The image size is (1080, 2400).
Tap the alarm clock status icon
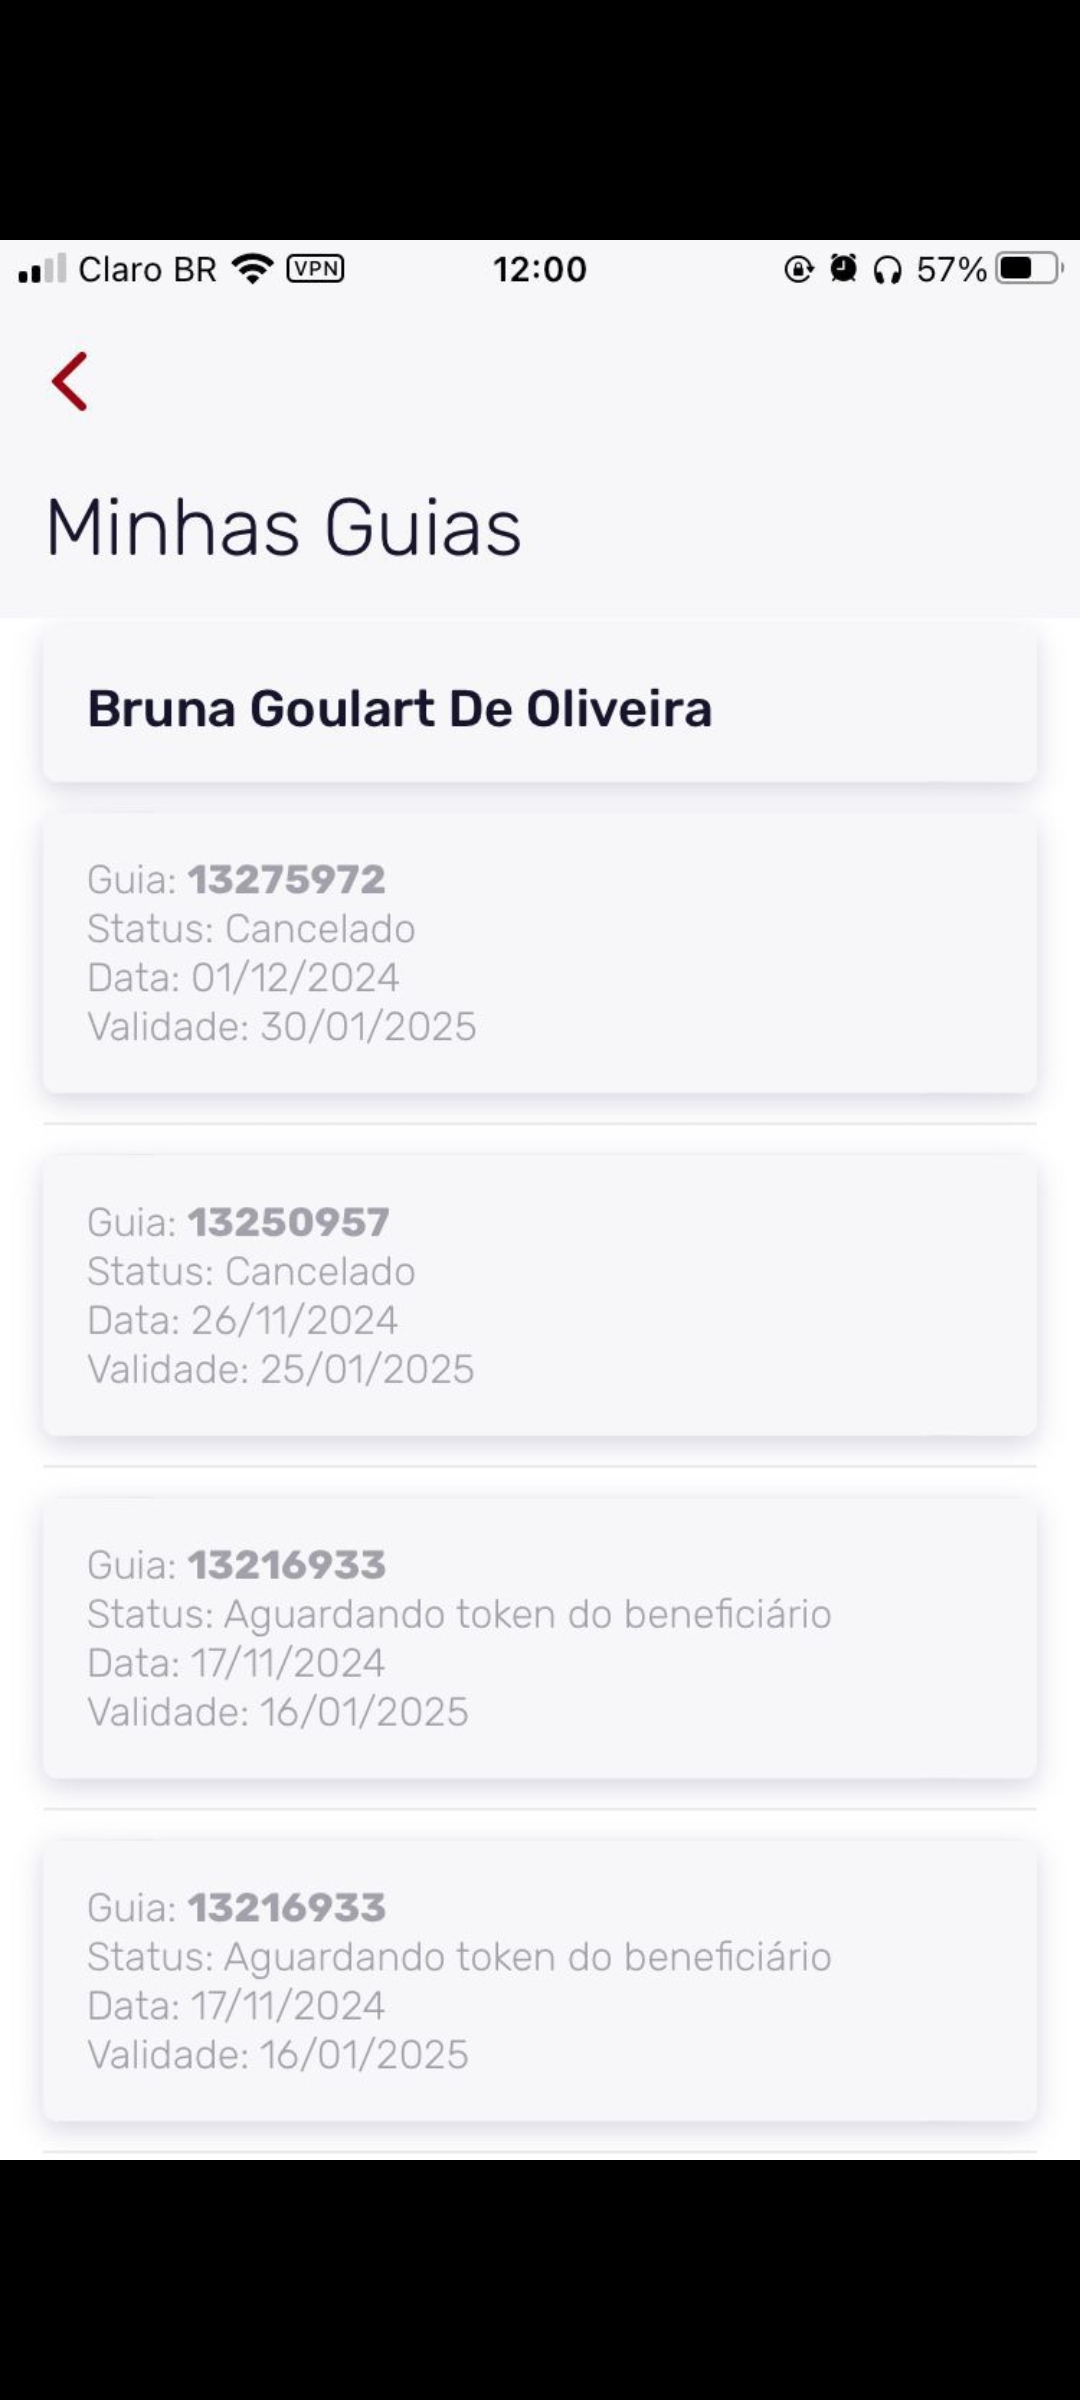click(843, 269)
